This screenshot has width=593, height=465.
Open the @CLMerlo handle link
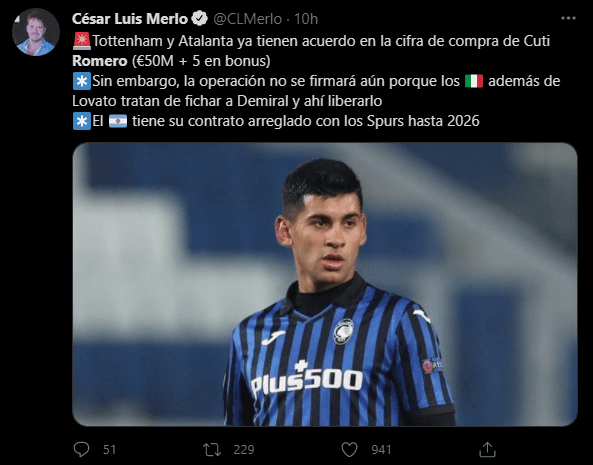click(x=248, y=19)
